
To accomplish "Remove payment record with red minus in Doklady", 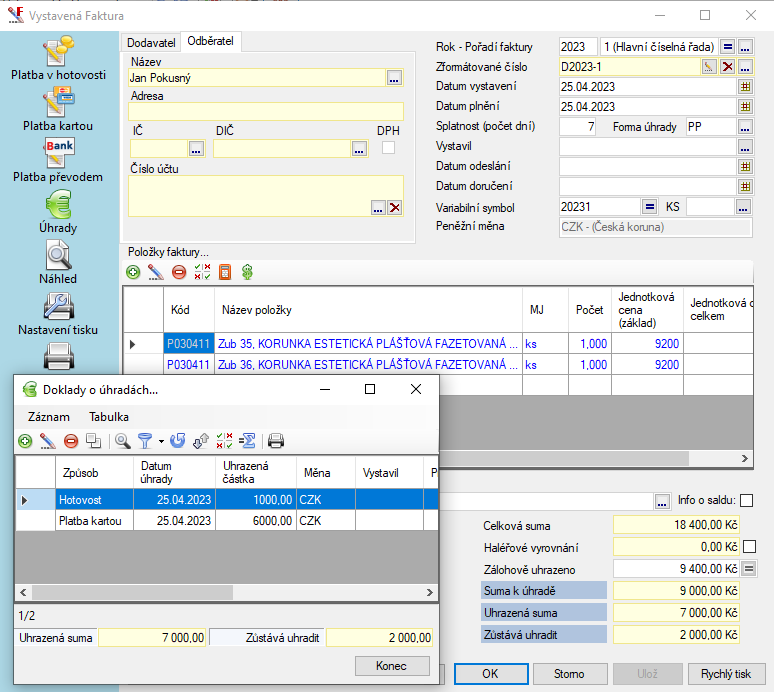I will point(71,441).
